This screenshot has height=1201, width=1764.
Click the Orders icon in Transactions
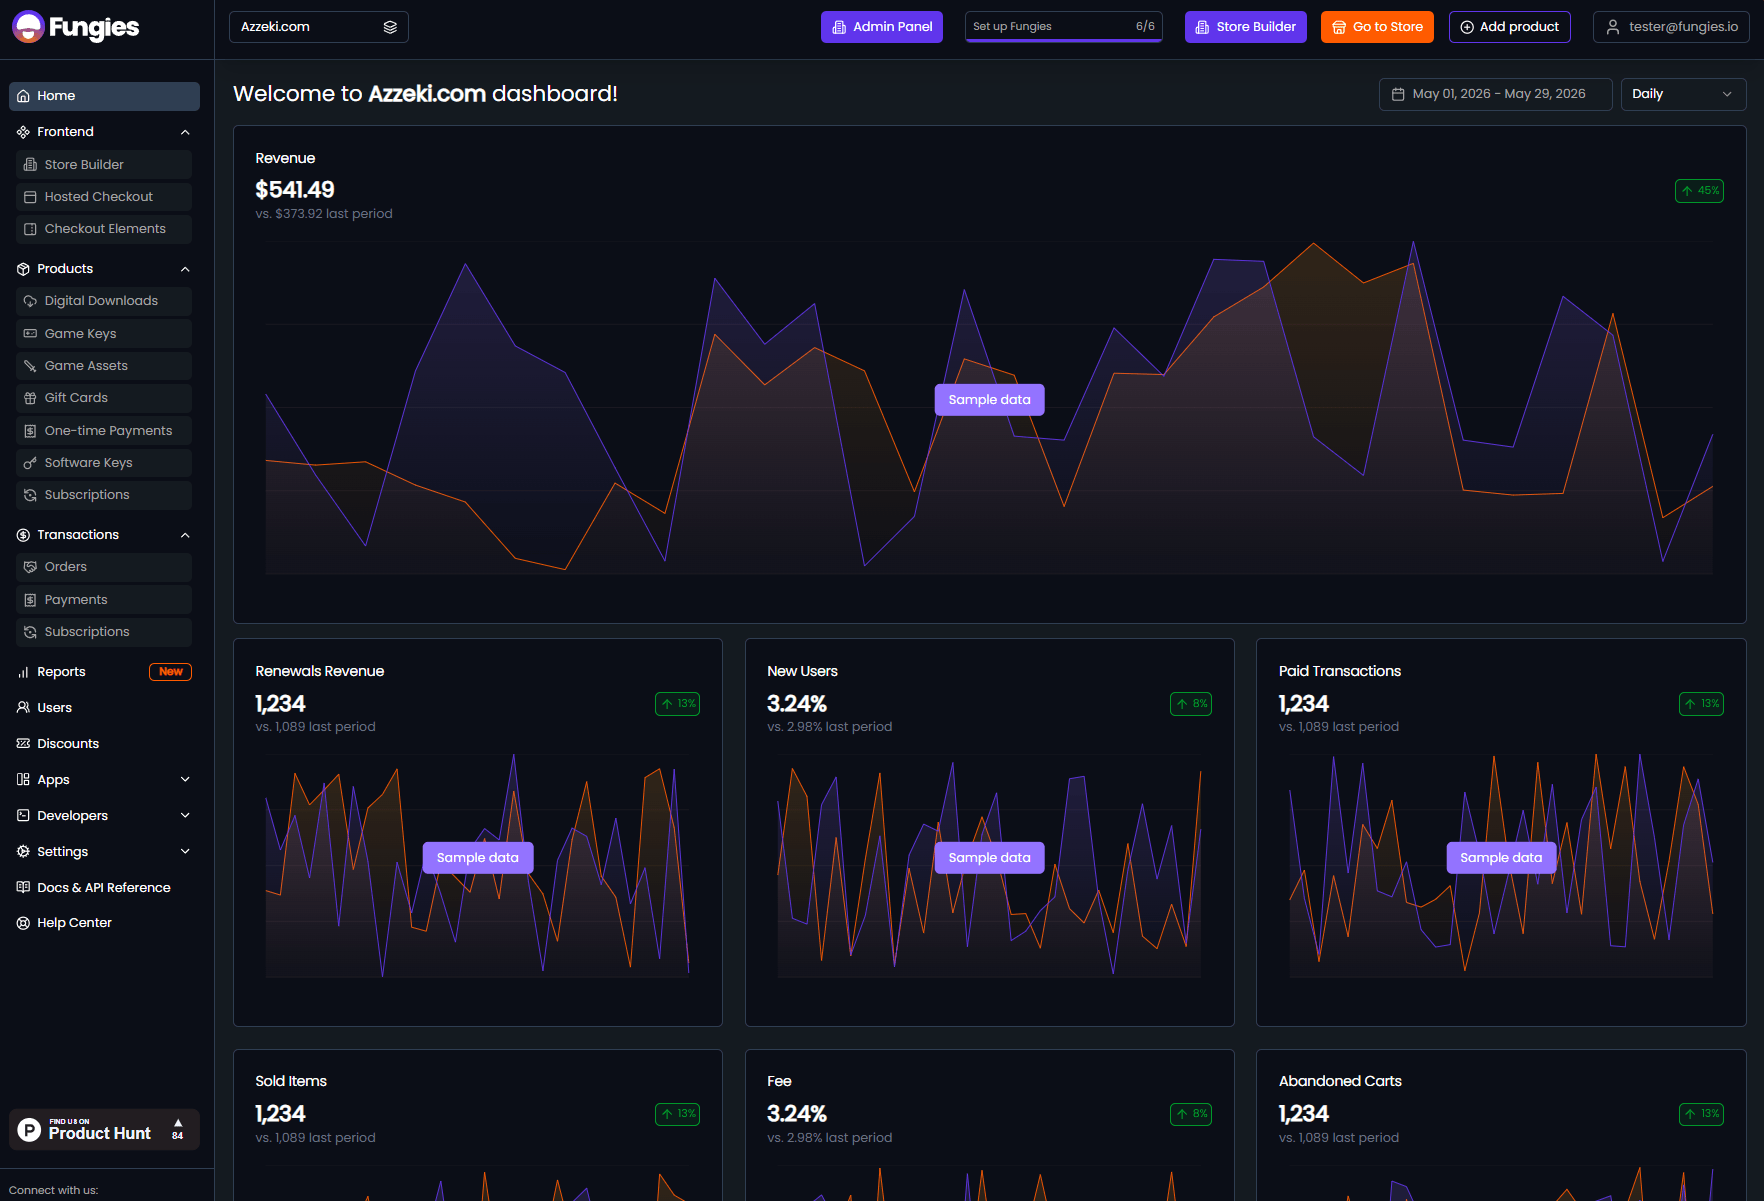(x=30, y=567)
